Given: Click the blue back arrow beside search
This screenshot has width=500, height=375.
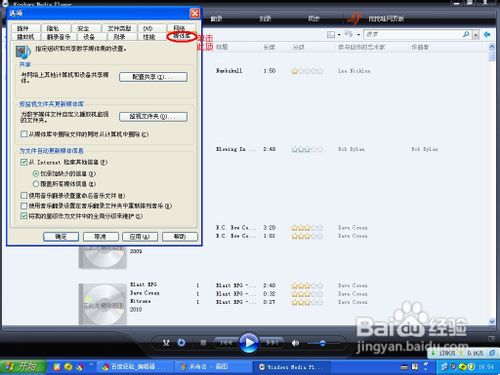Looking at the screenshot, I should pos(487,34).
